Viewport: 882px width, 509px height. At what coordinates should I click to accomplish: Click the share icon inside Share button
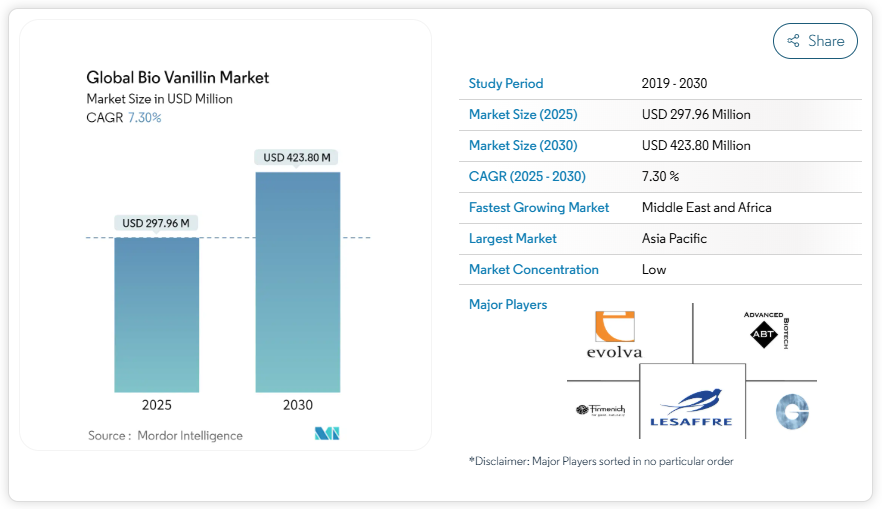click(793, 40)
